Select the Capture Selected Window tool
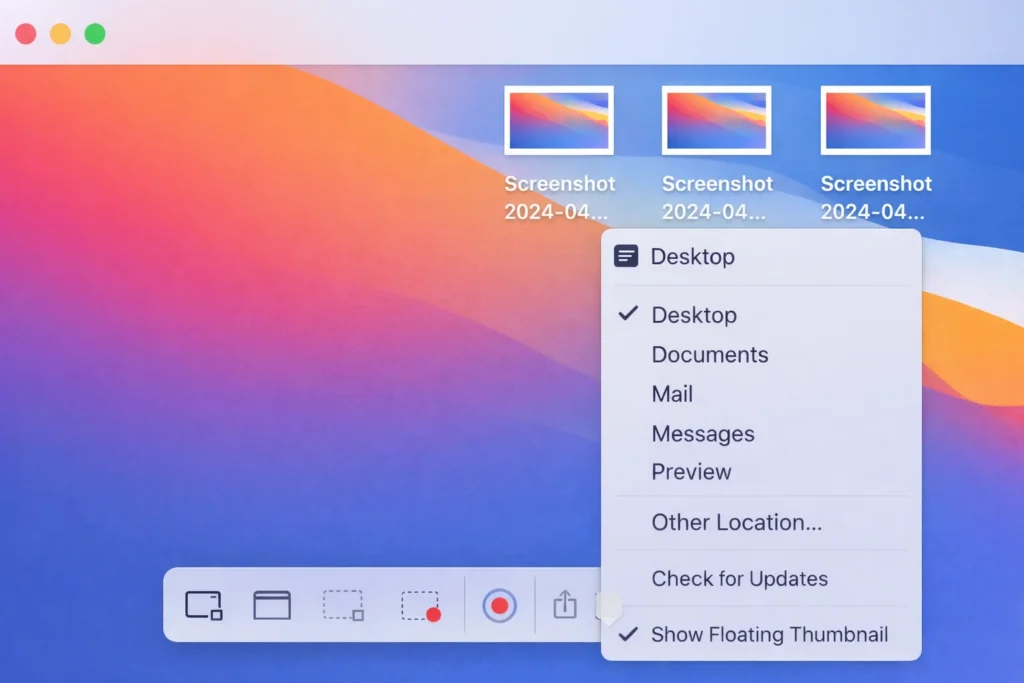Image resolution: width=1024 pixels, height=683 pixels. (x=272, y=605)
